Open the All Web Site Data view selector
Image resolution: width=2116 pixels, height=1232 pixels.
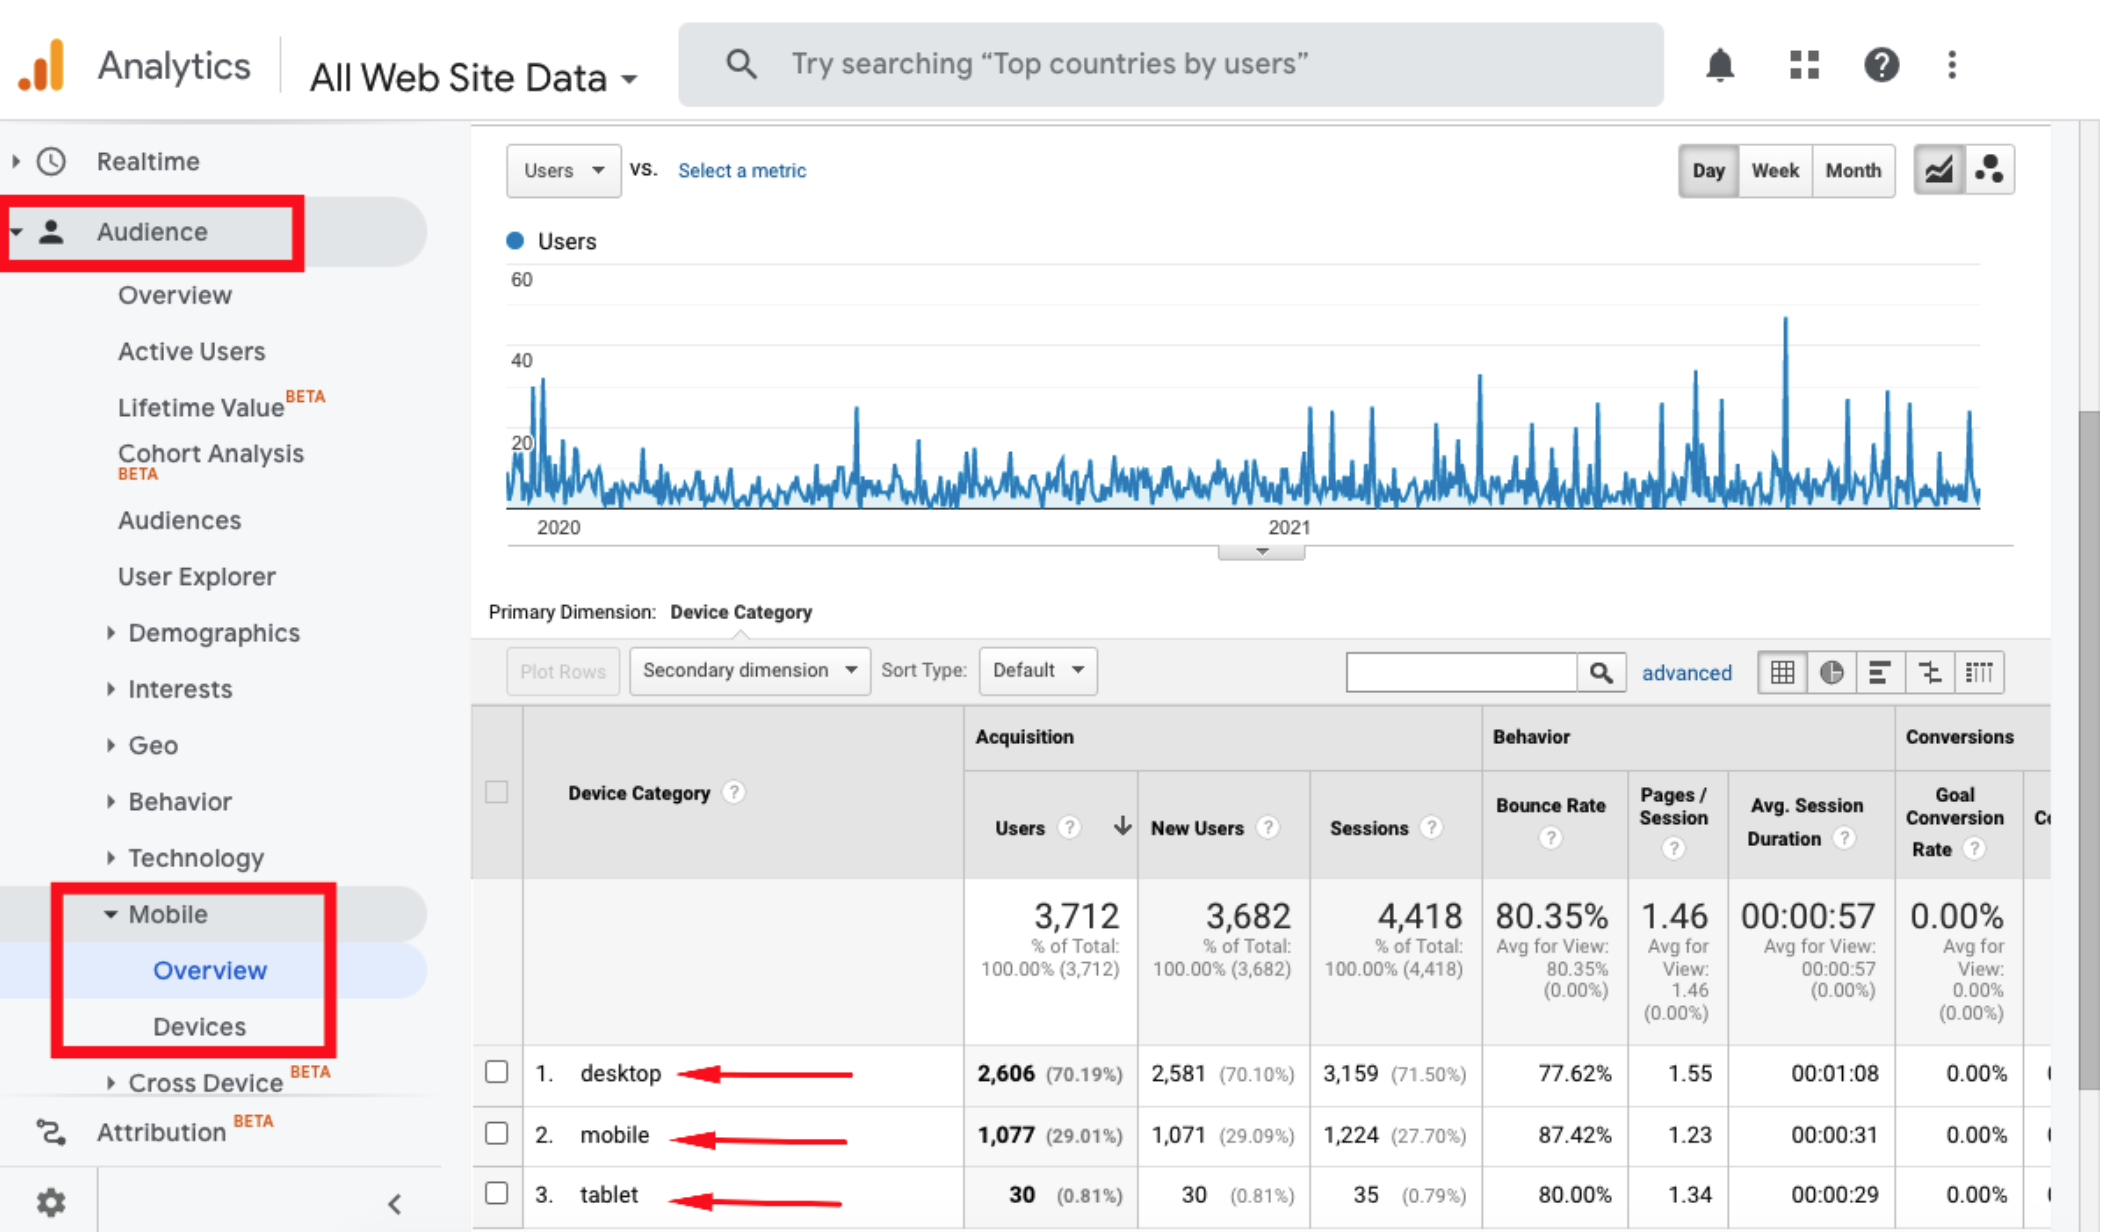click(473, 77)
